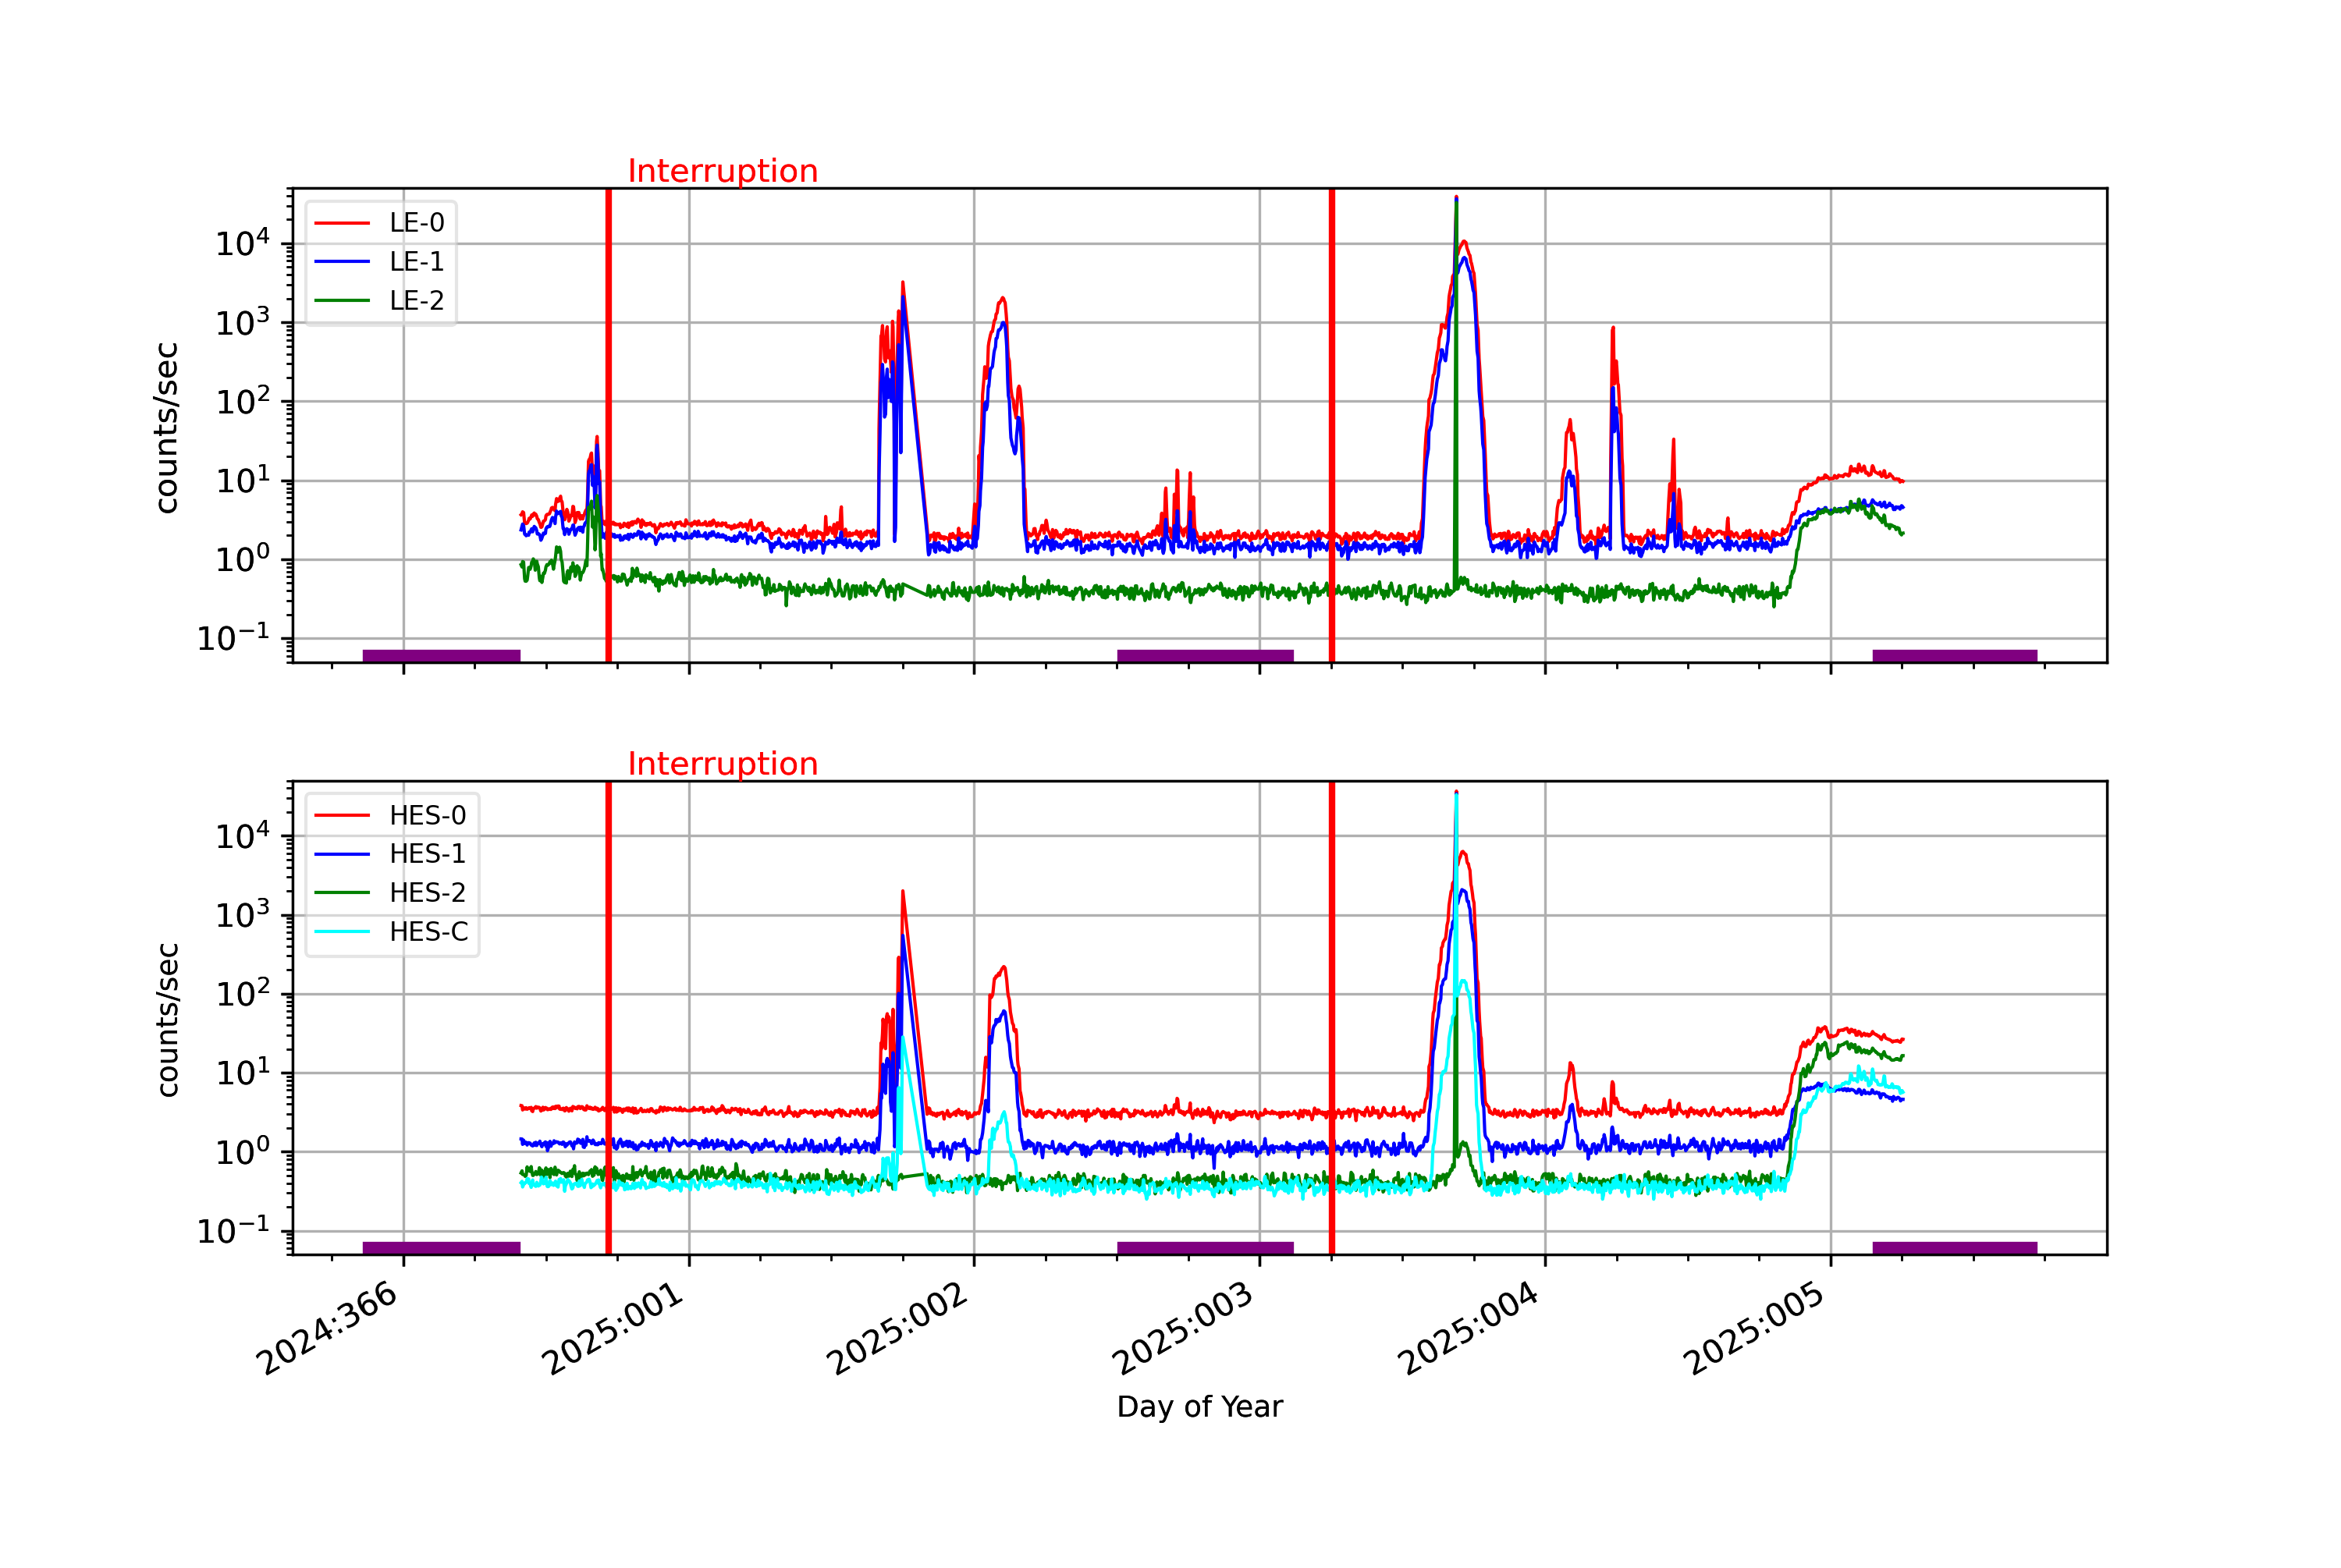Click the middle purple bar in the bottom plot
2341x1568 pixels.
[1204, 1247]
